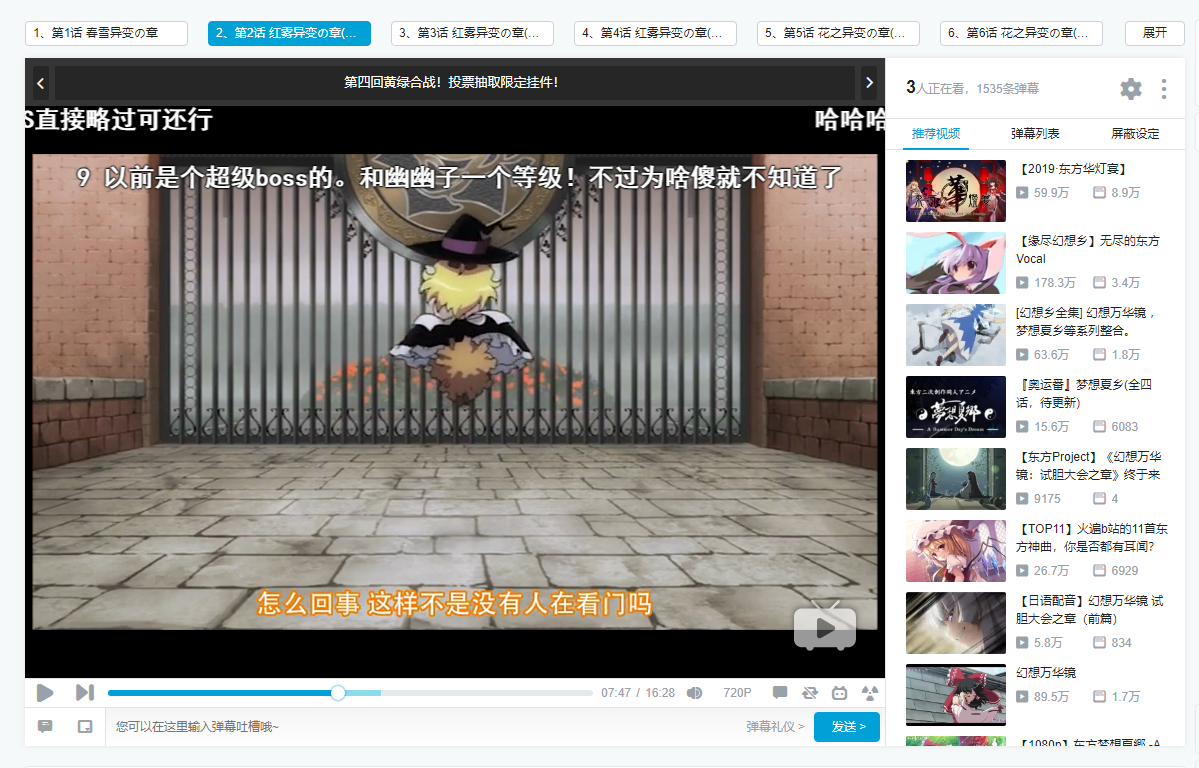Select episode 第1话 春雪异变の章
Screen dimensions: 1199x768
pos(106,33)
